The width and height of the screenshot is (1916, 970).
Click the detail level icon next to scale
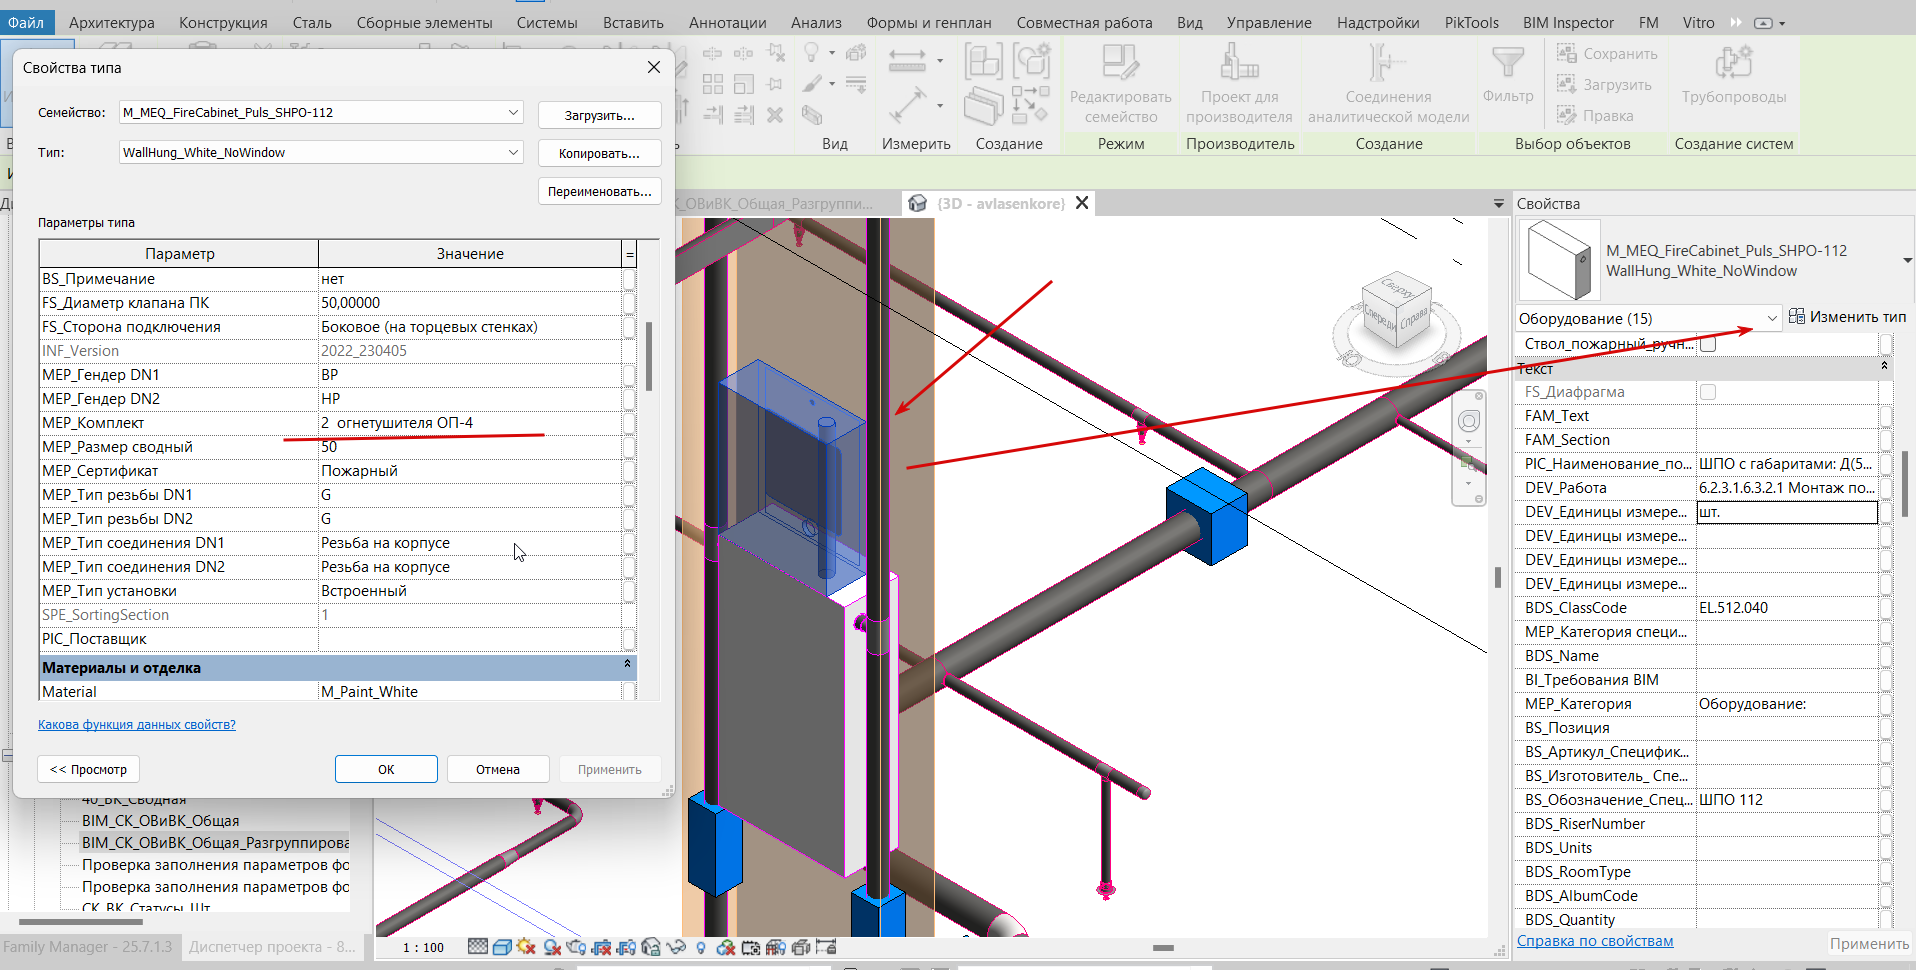click(x=478, y=947)
